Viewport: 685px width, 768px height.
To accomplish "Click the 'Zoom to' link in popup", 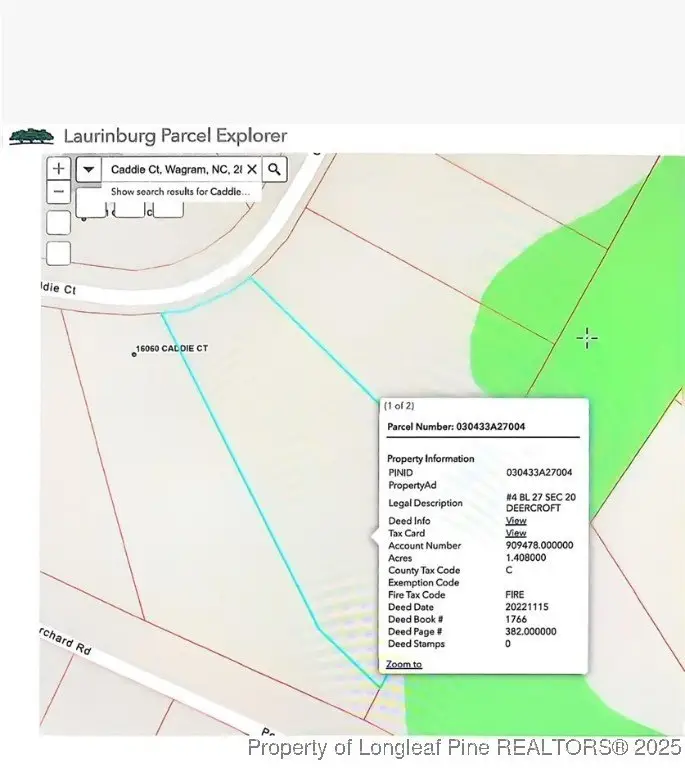I will tap(404, 664).
